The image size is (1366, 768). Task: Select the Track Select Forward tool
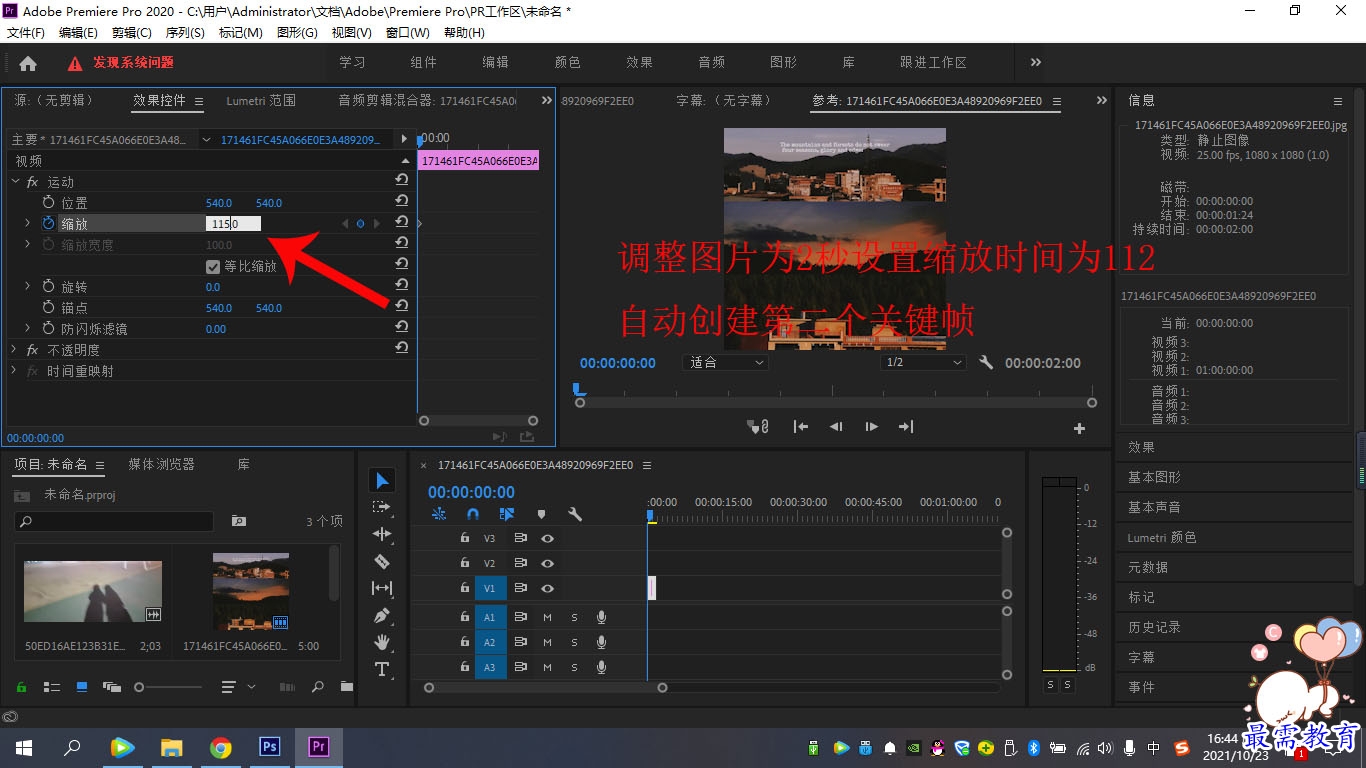point(382,507)
